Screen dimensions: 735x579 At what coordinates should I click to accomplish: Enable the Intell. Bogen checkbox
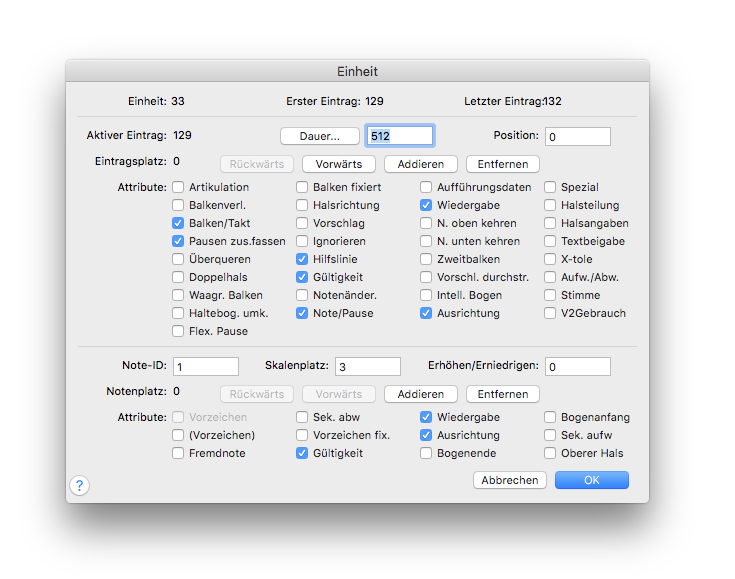[426, 295]
